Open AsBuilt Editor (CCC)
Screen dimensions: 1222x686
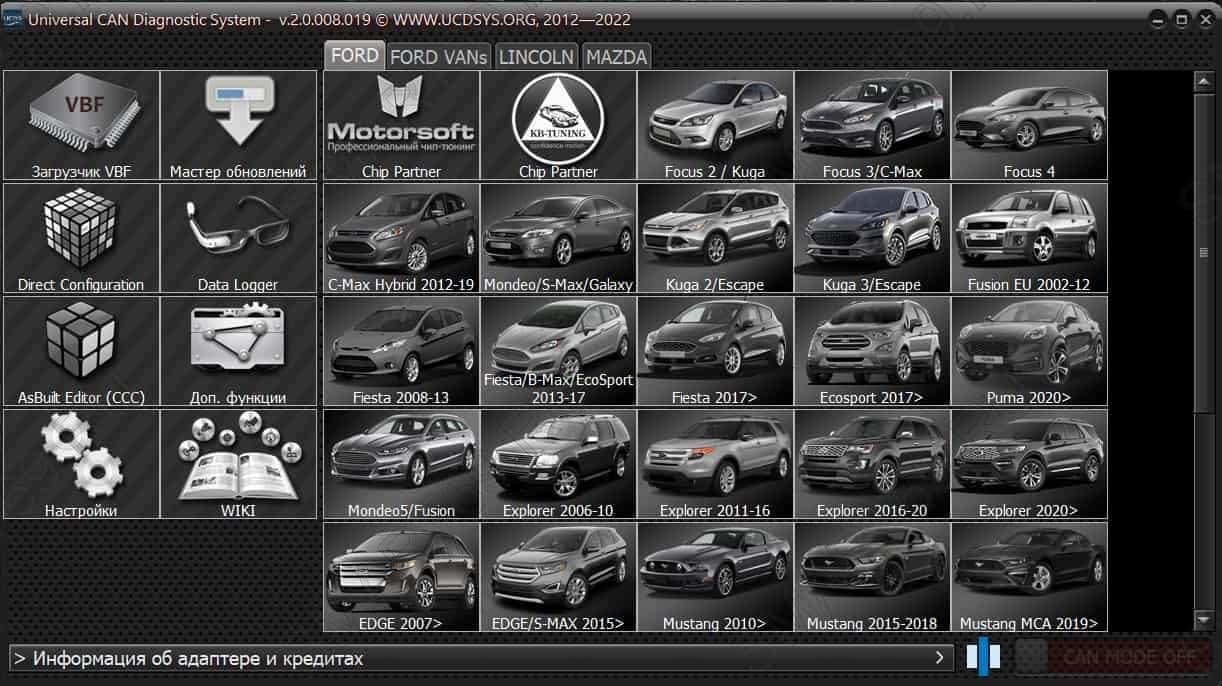(82, 351)
